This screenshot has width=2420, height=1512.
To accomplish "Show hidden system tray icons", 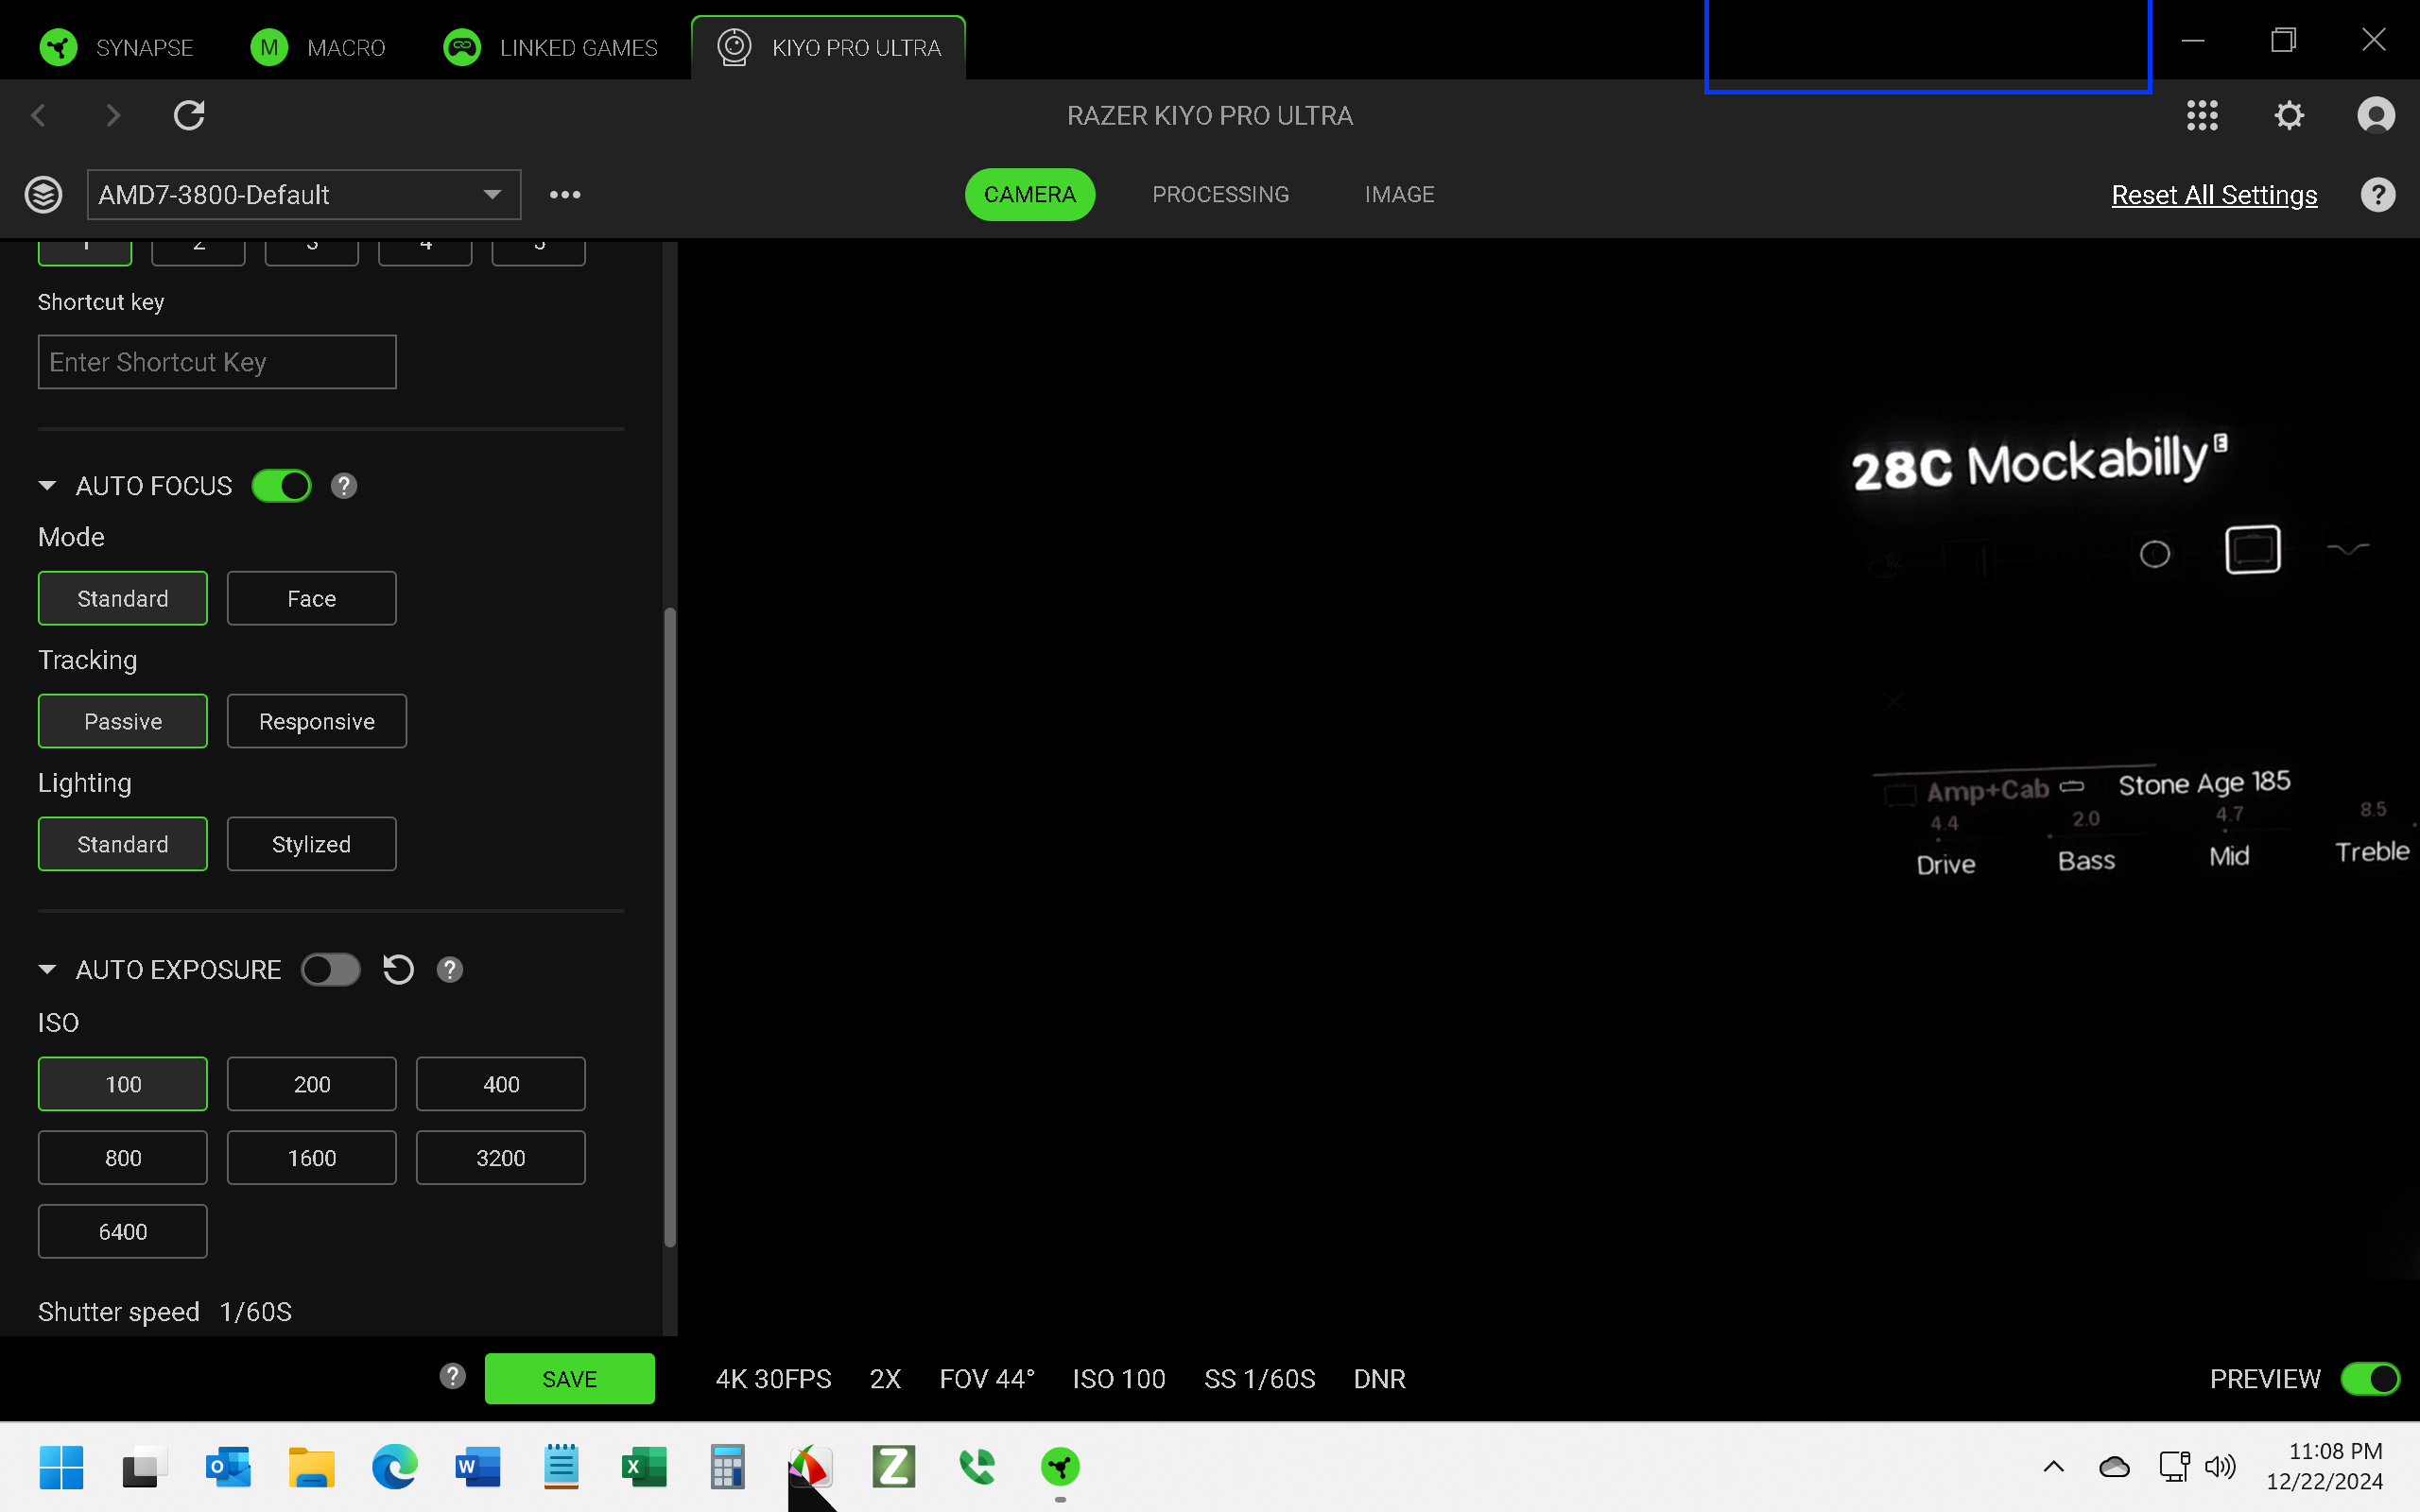I will (2054, 1467).
